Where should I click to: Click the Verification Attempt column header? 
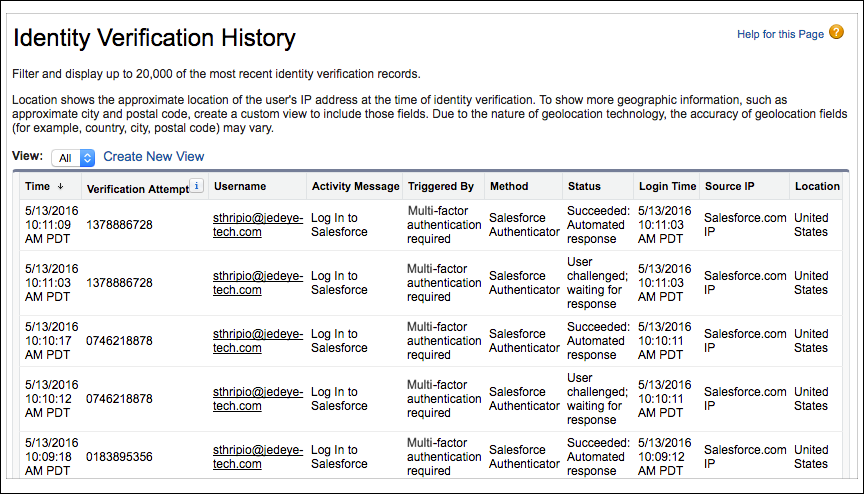[x=138, y=189]
